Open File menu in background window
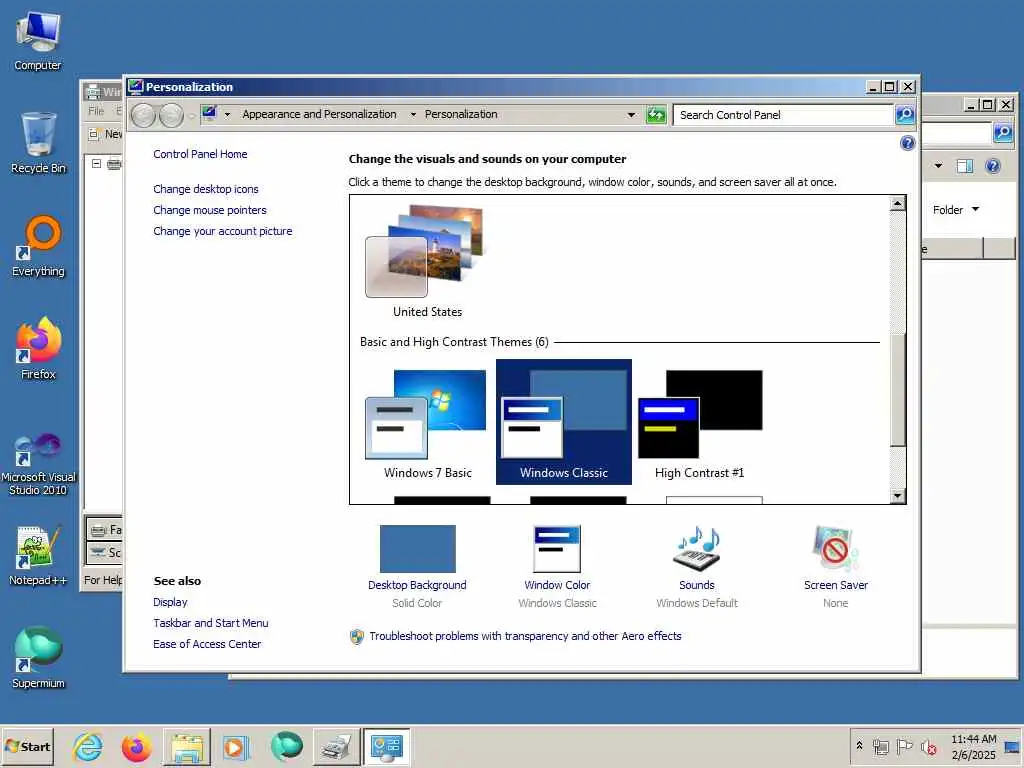The width and height of the screenshot is (1024, 768). click(96, 111)
